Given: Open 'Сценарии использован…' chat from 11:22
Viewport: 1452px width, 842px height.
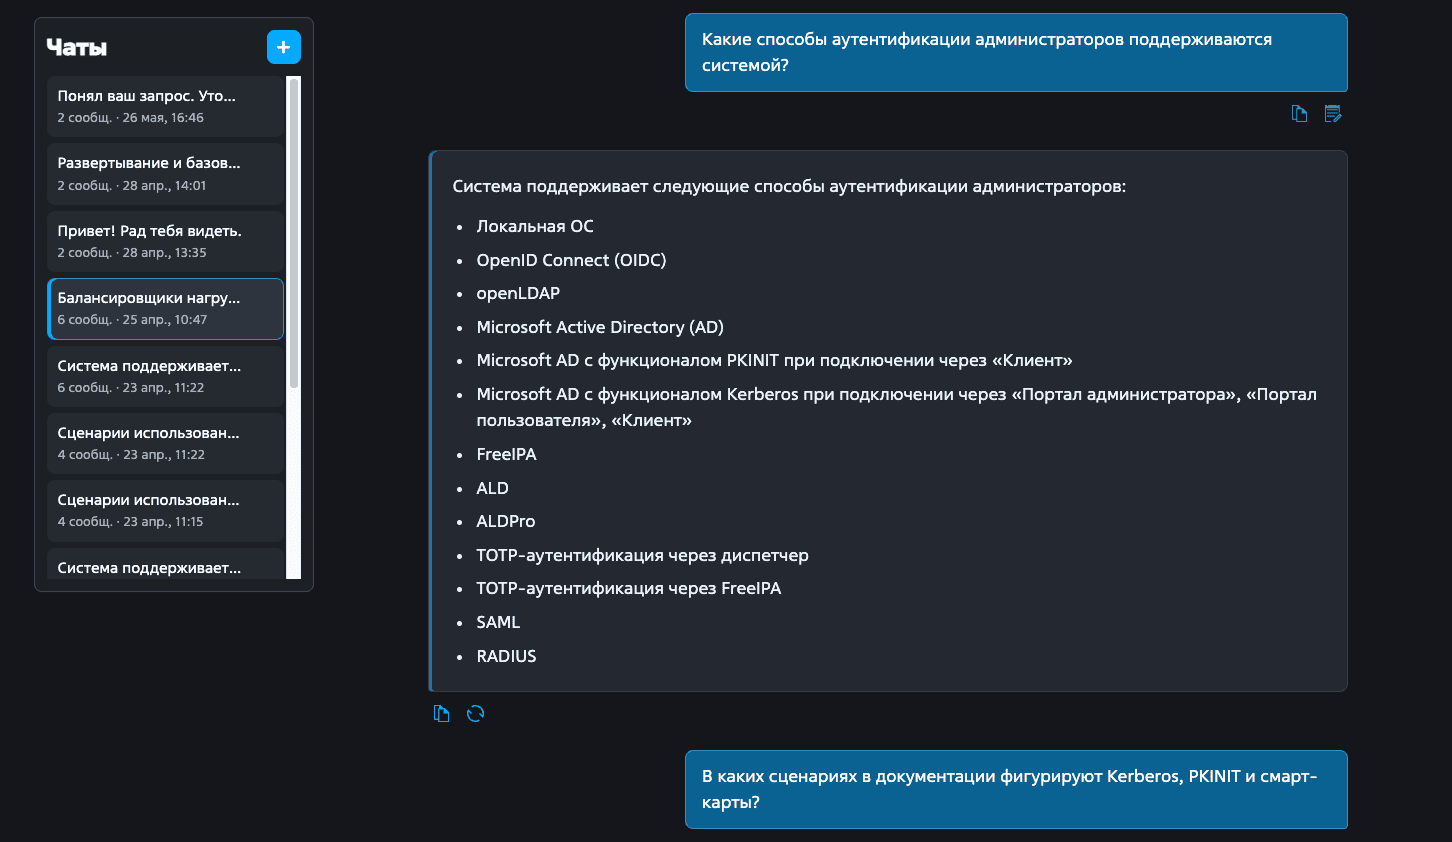Looking at the screenshot, I should click(165, 443).
